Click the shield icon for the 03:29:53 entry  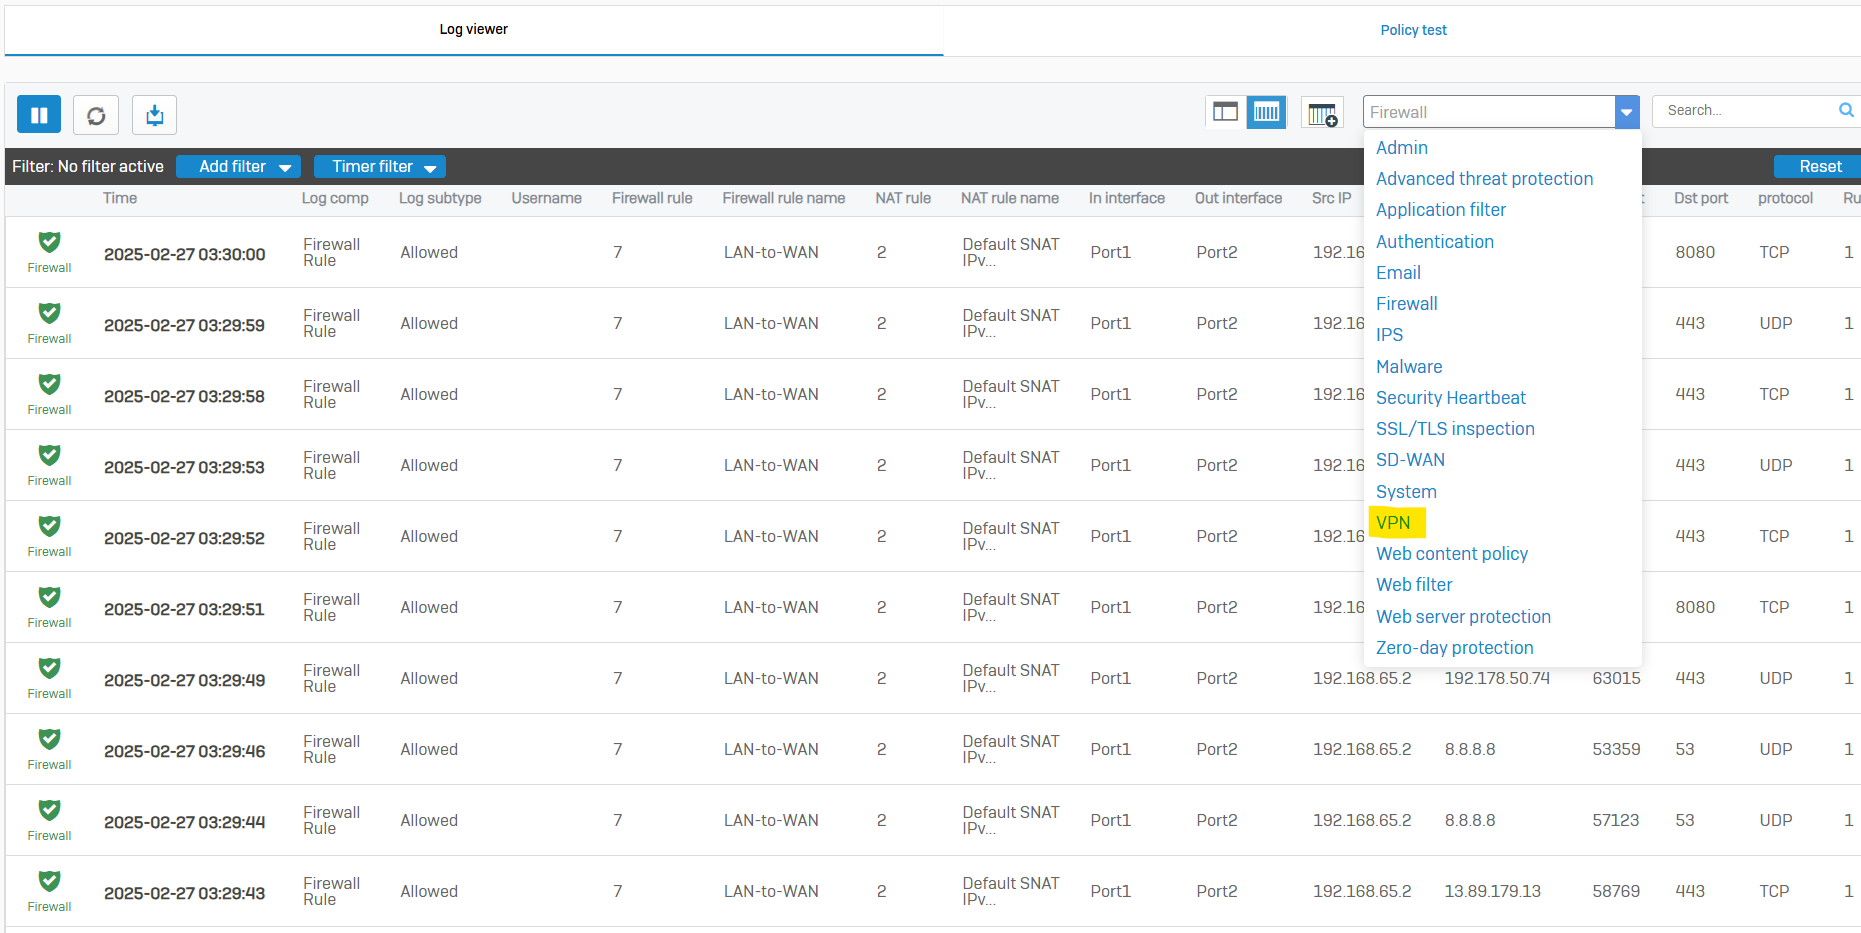click(49, 455)
